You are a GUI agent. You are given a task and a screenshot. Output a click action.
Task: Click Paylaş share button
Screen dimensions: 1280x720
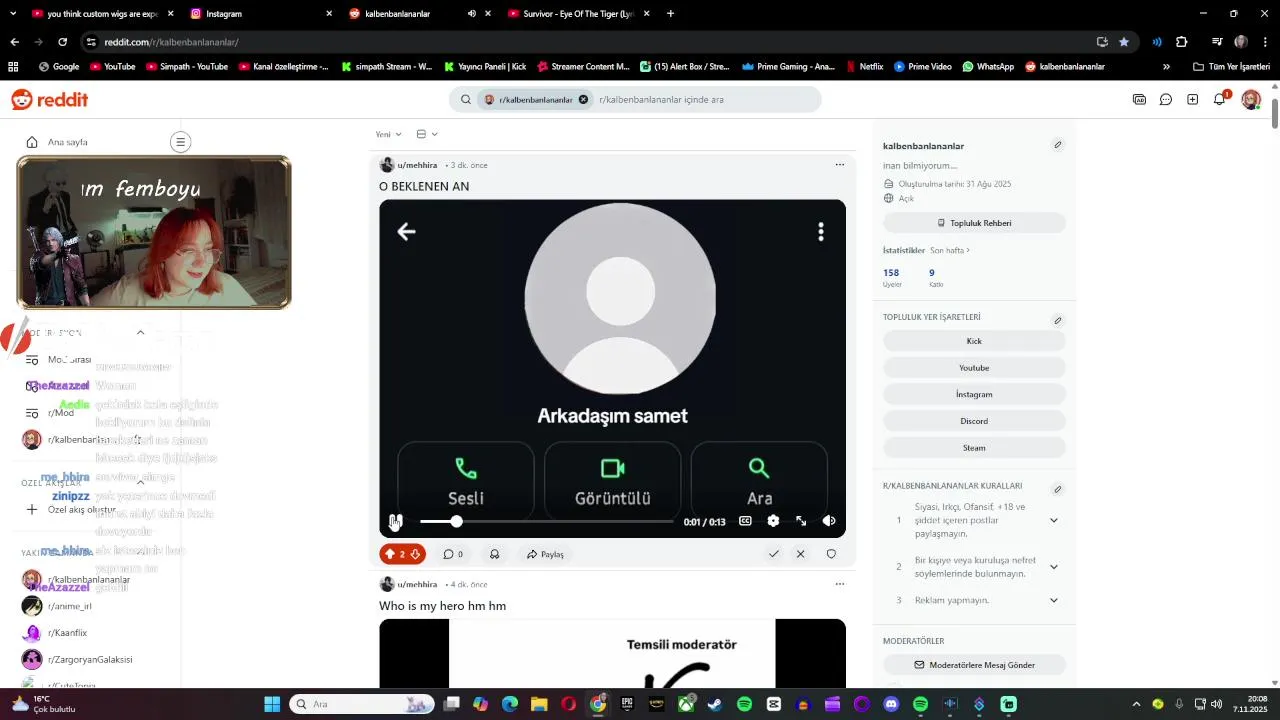click(546, 554)
